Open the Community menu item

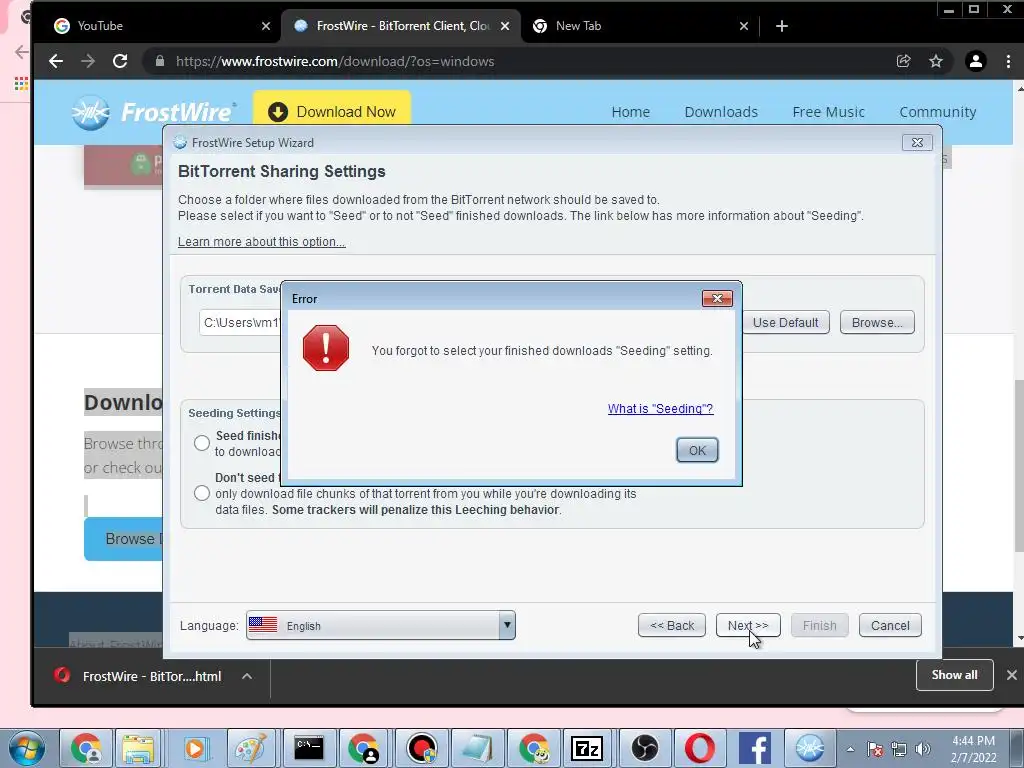pos(938,112)
